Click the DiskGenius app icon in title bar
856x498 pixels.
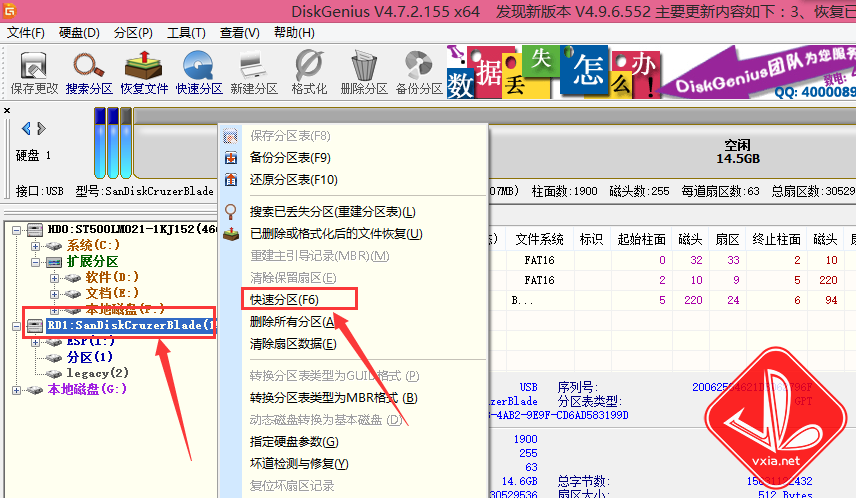tap(10, 10)
